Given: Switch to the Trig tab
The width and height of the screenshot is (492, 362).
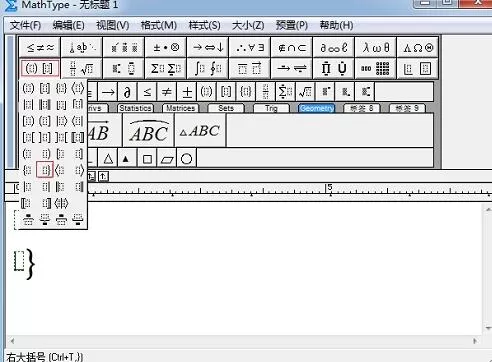Looking at the screenshot, I should [271, 108].
